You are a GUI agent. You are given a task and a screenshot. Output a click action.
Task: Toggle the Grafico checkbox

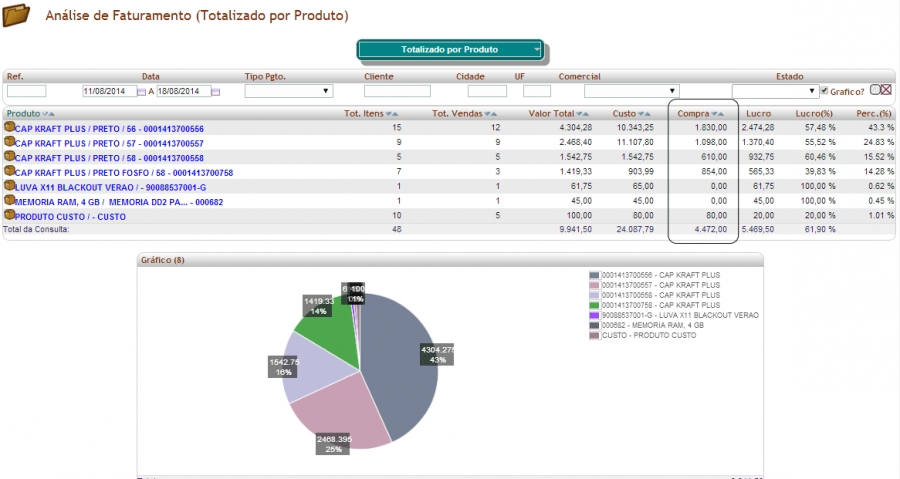(x=823, y=91)
